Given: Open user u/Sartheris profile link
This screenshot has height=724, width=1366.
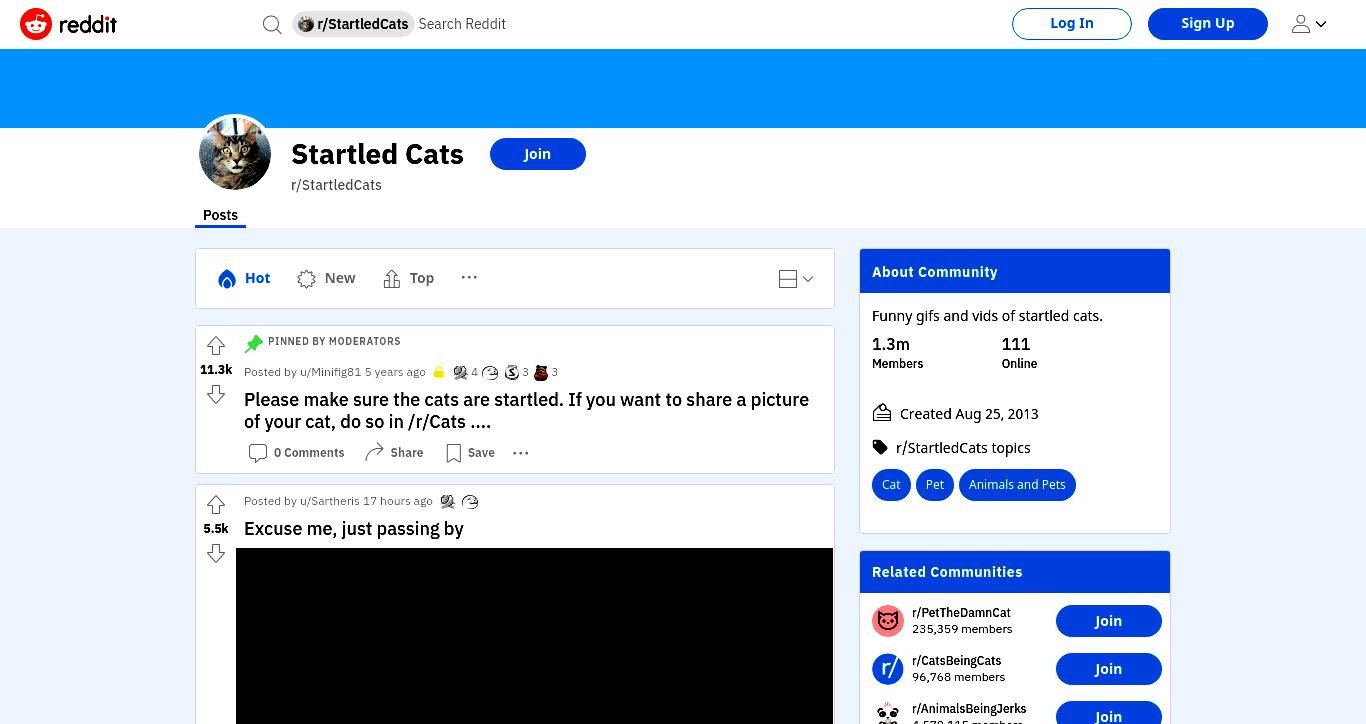Looking at the screenshot, I should (329, 501).
